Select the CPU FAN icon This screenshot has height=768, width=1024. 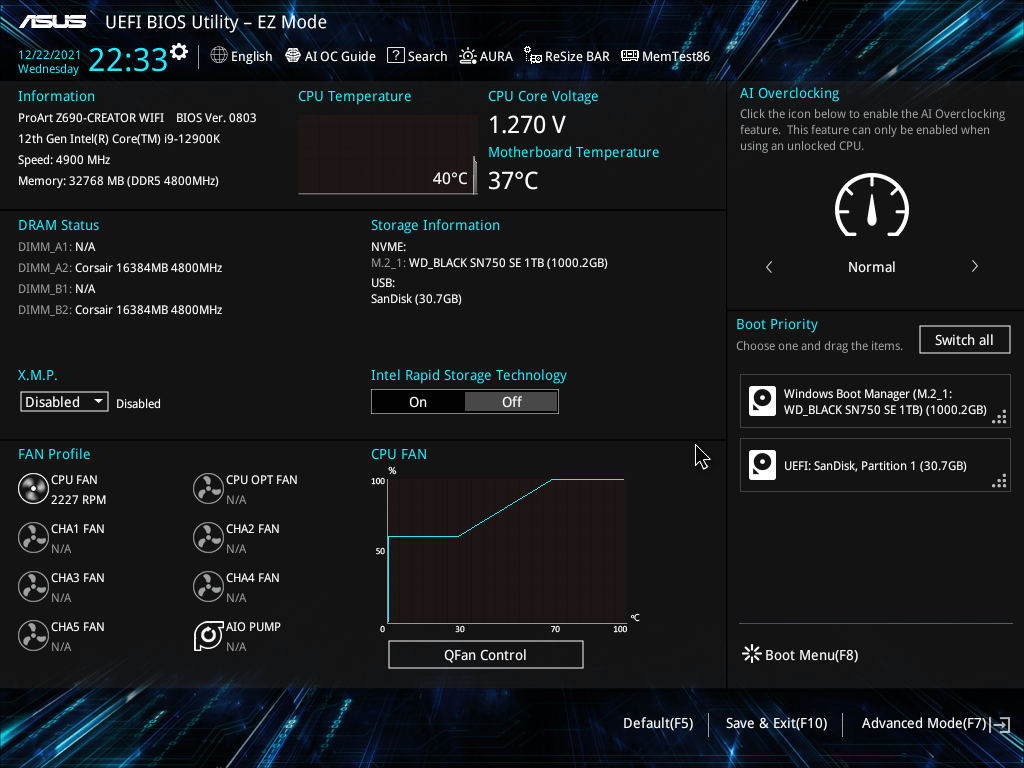point(33,488)
